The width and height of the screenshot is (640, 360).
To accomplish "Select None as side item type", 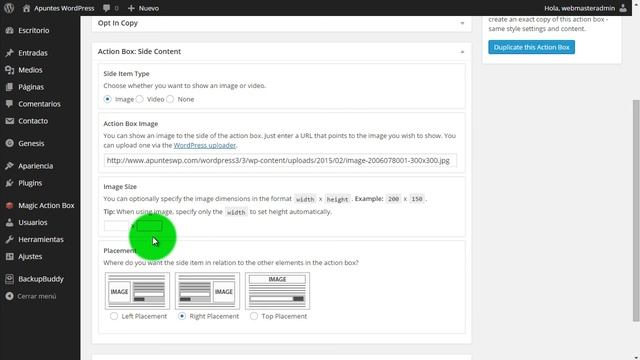I will 170,99.
